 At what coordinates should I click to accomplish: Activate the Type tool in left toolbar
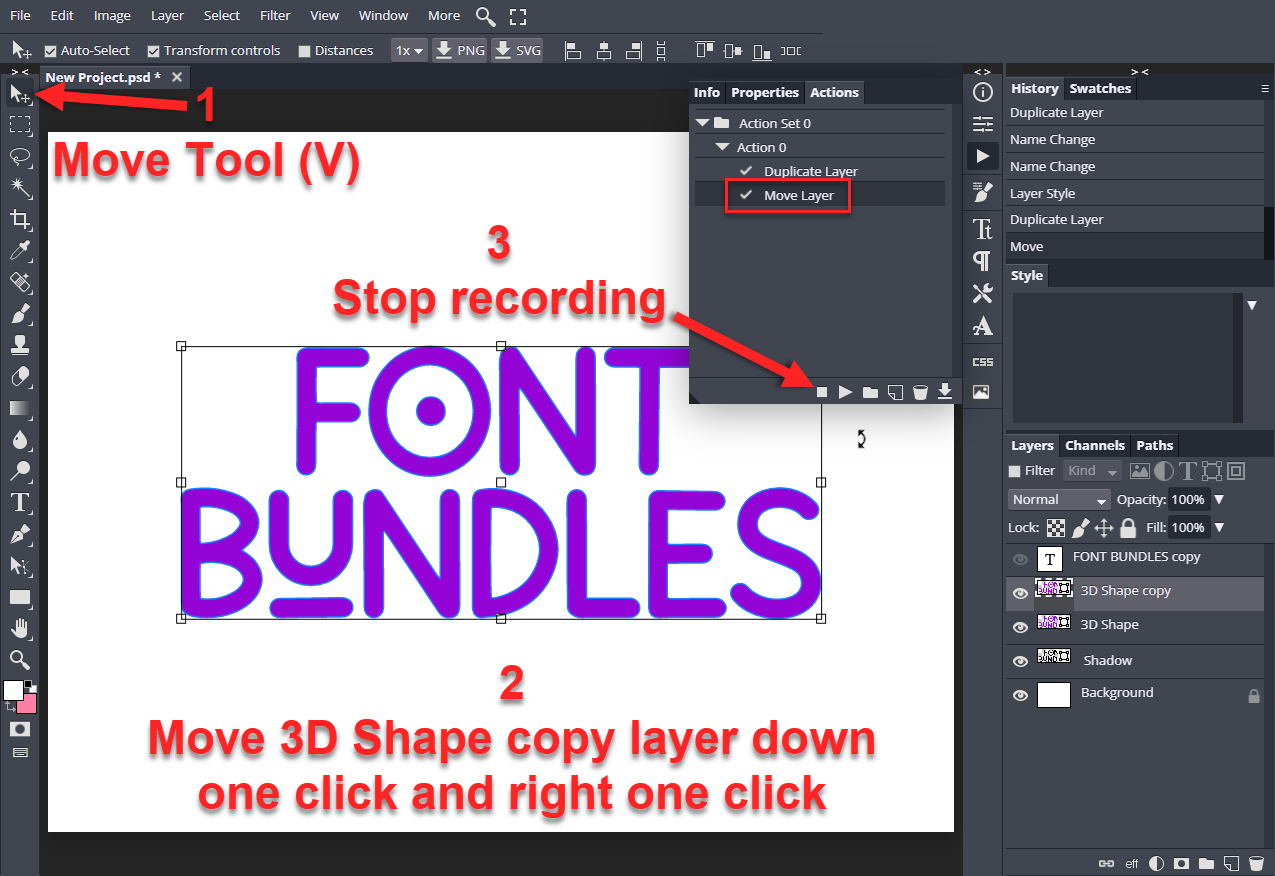[x=19, y=503]
